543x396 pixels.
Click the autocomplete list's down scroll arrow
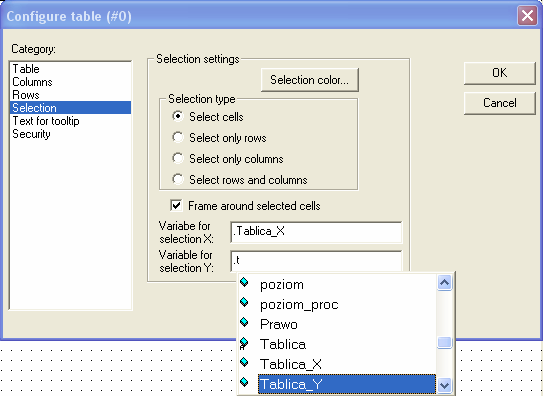444,385
